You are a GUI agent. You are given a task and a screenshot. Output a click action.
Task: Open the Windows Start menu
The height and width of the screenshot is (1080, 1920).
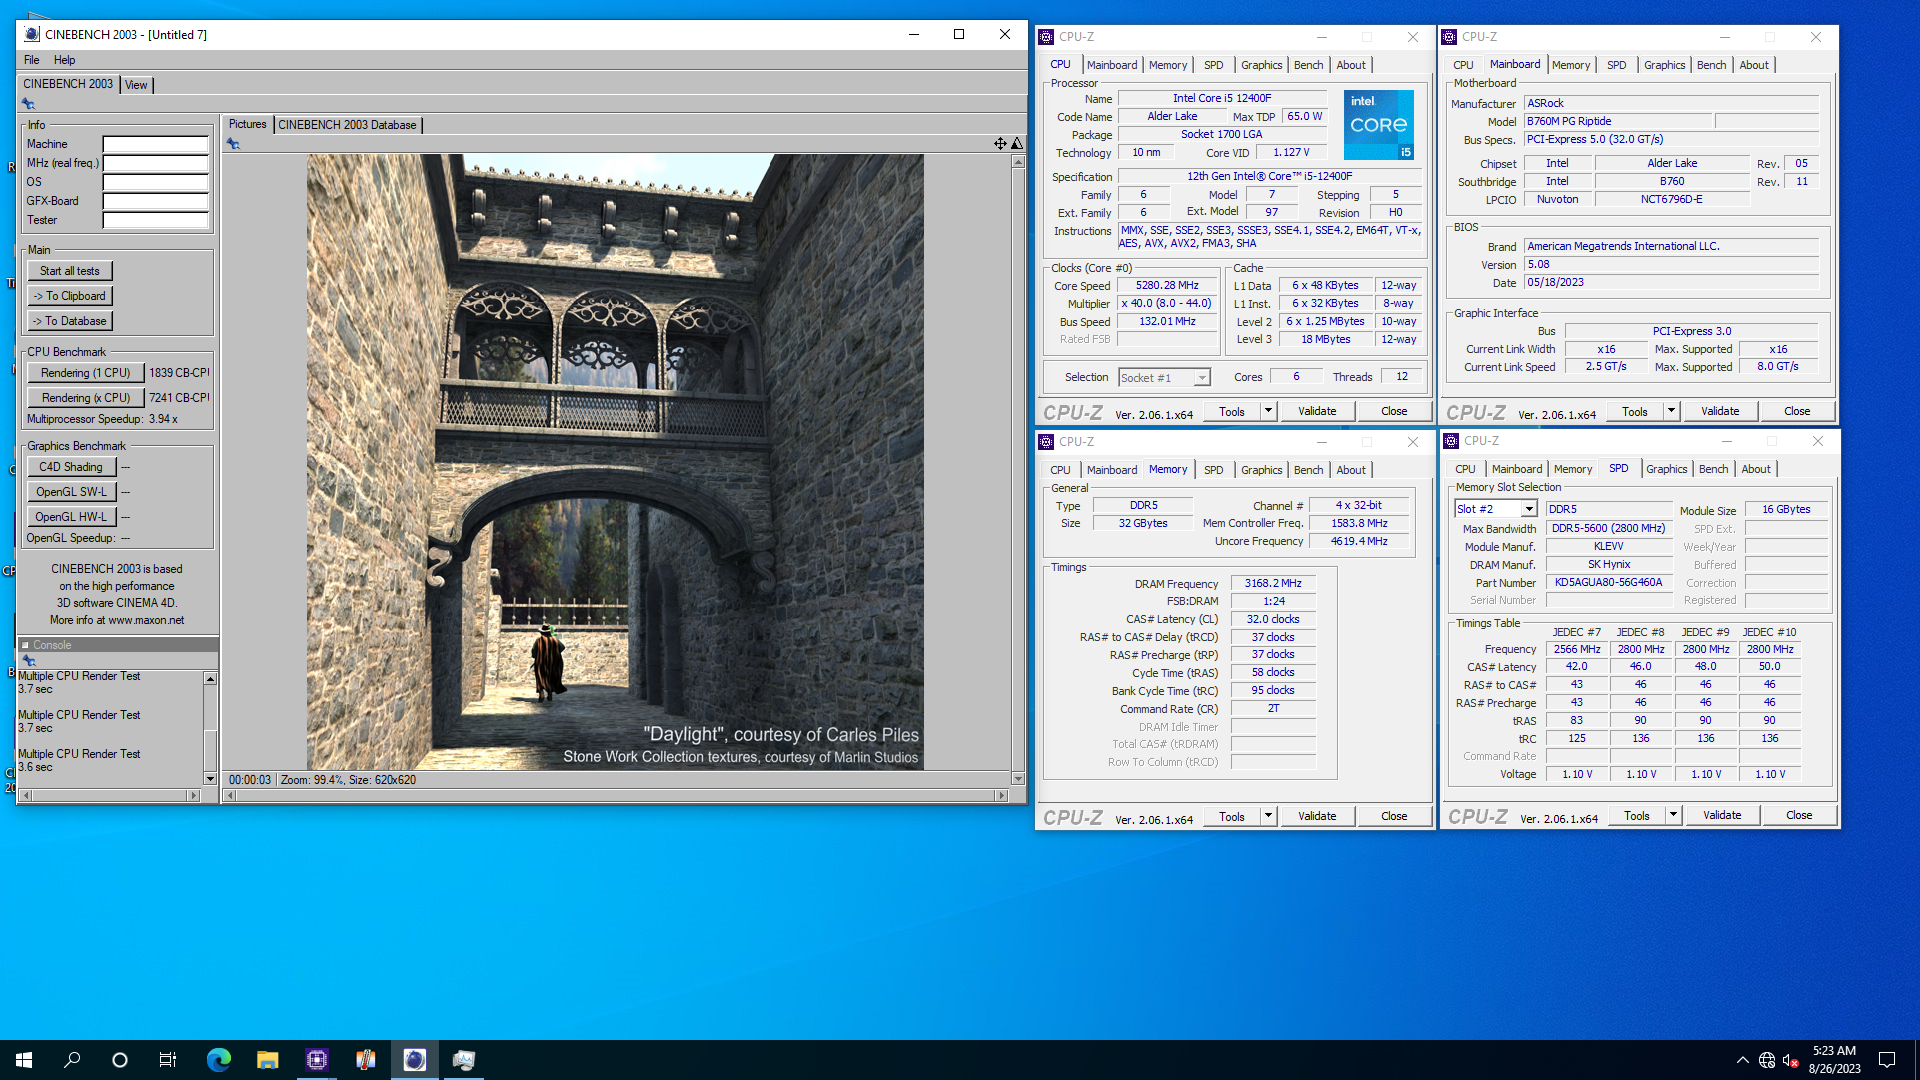click(x=24, y=1060)
